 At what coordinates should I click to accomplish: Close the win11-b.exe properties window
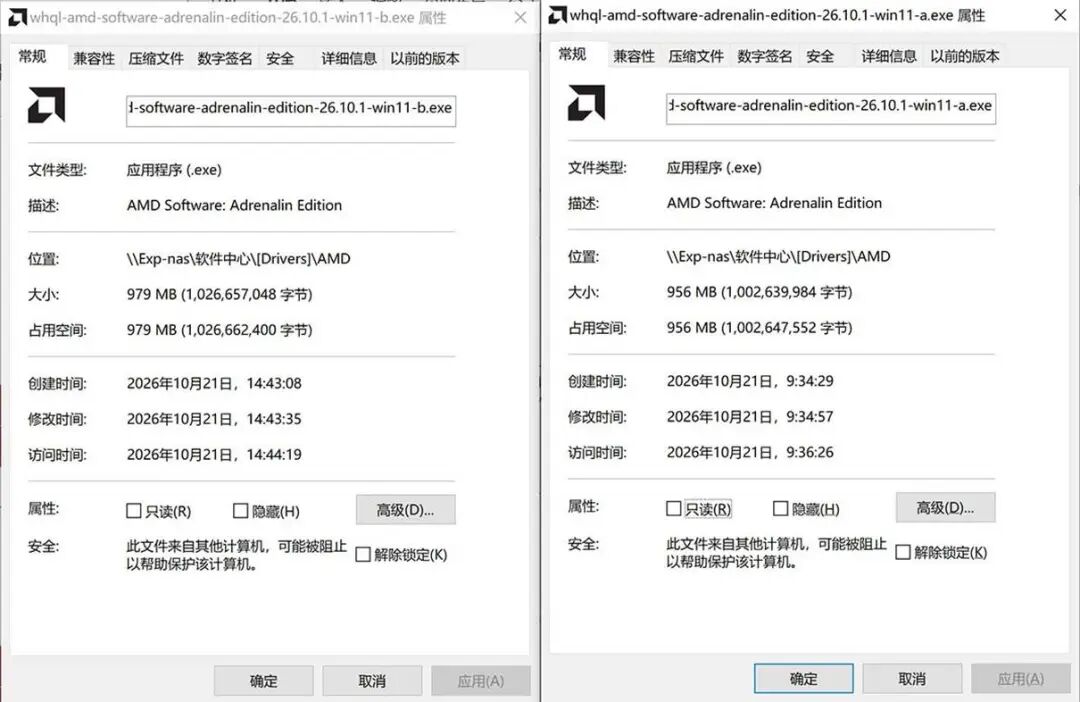pyautogui.click(x=521, y=17)
